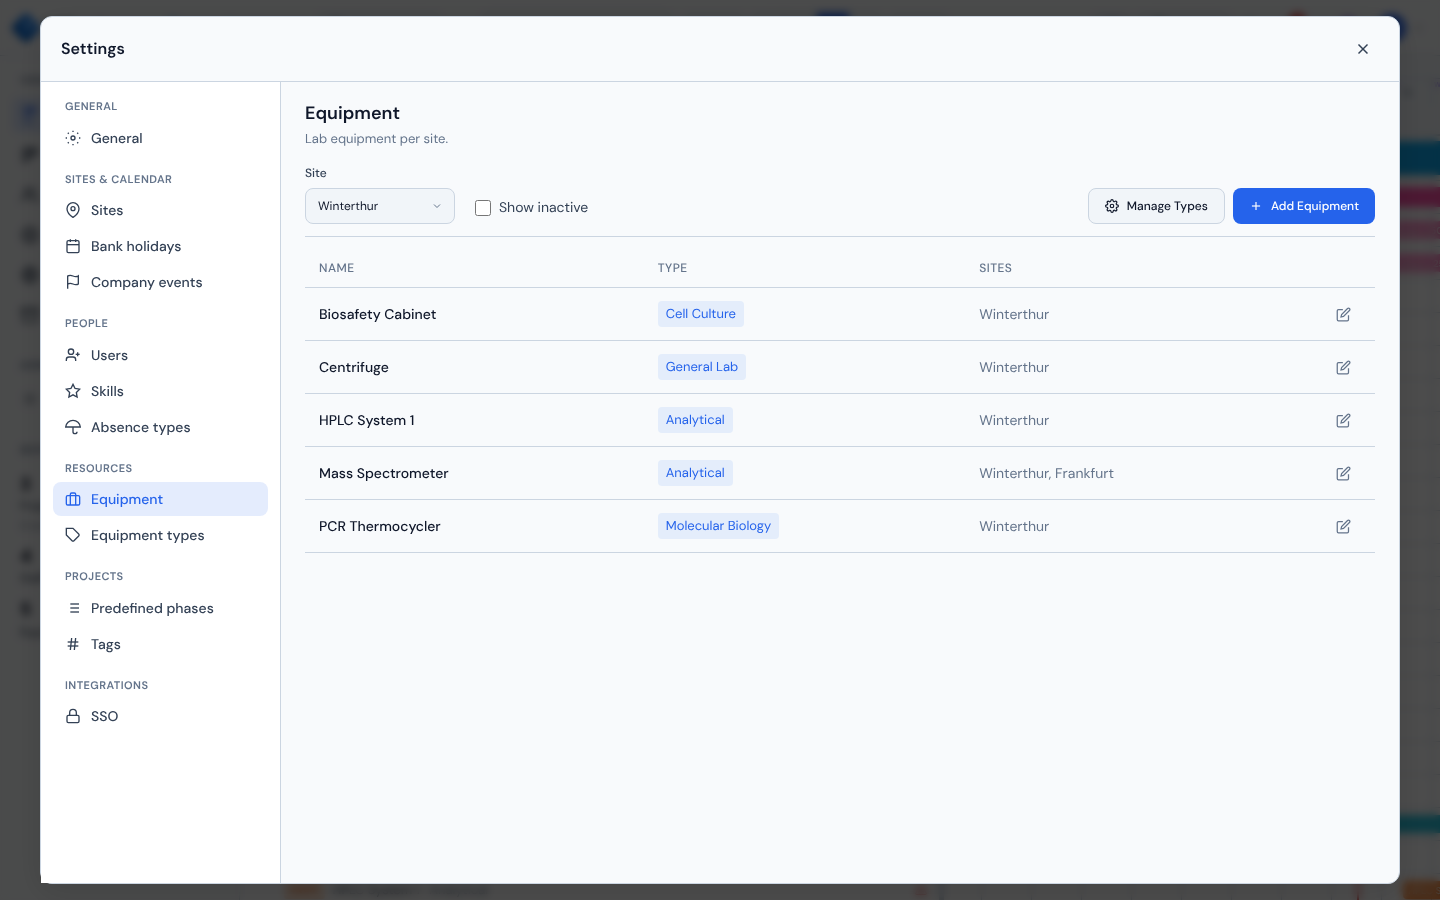Image resolution: width=1440 pixels, height=900 pixels.
Task: Click the NAME column header
Action: (x=337, y=268)
